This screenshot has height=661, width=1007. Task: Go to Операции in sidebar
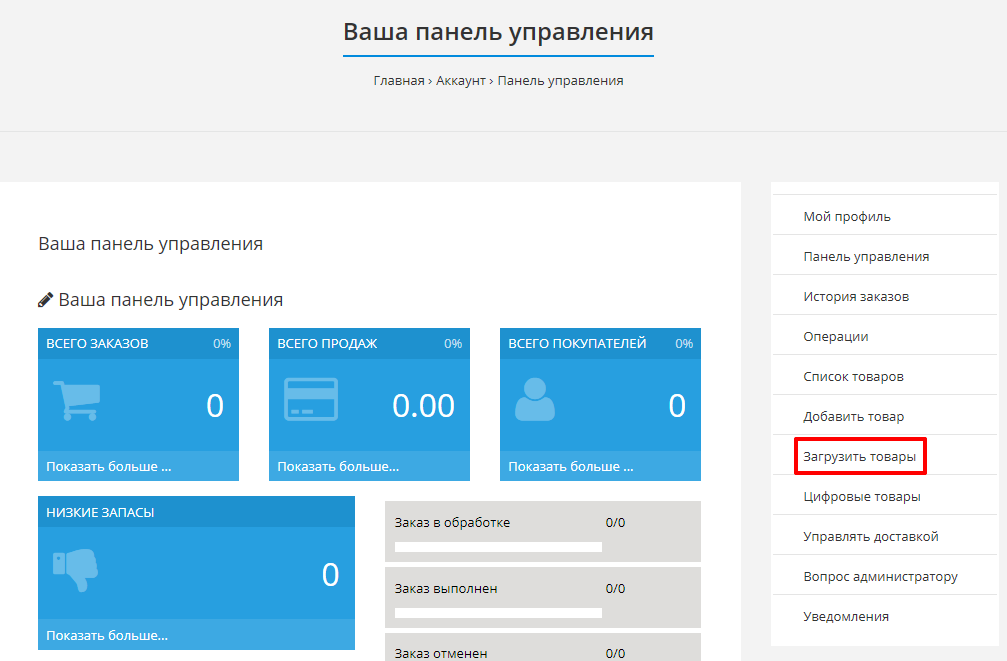pos(835,336)
